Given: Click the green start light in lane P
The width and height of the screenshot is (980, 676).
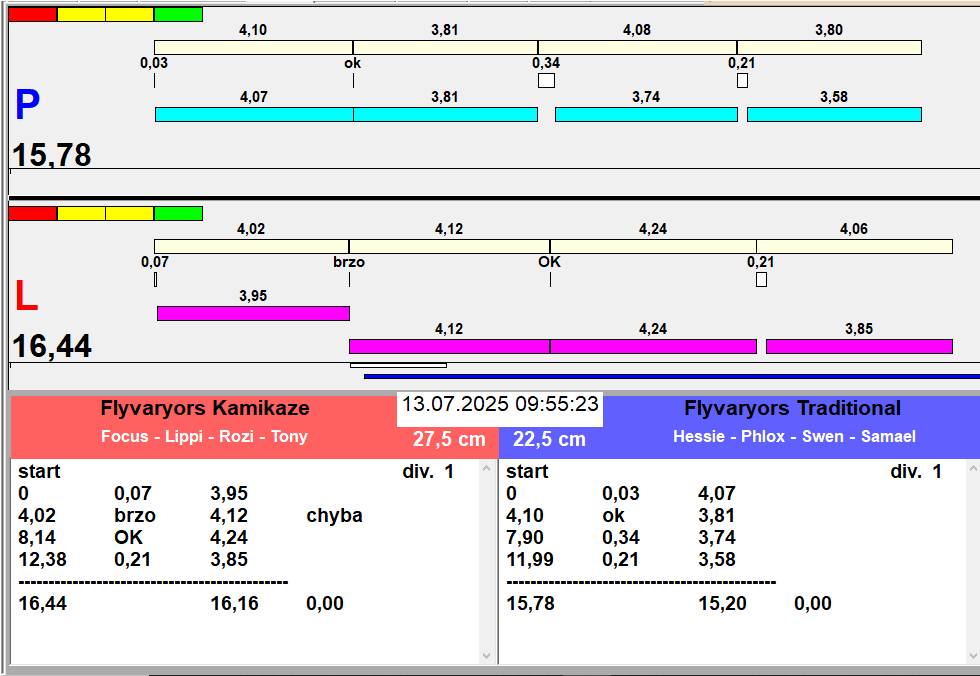Looking at the screenshot, I should click(178, 14).
